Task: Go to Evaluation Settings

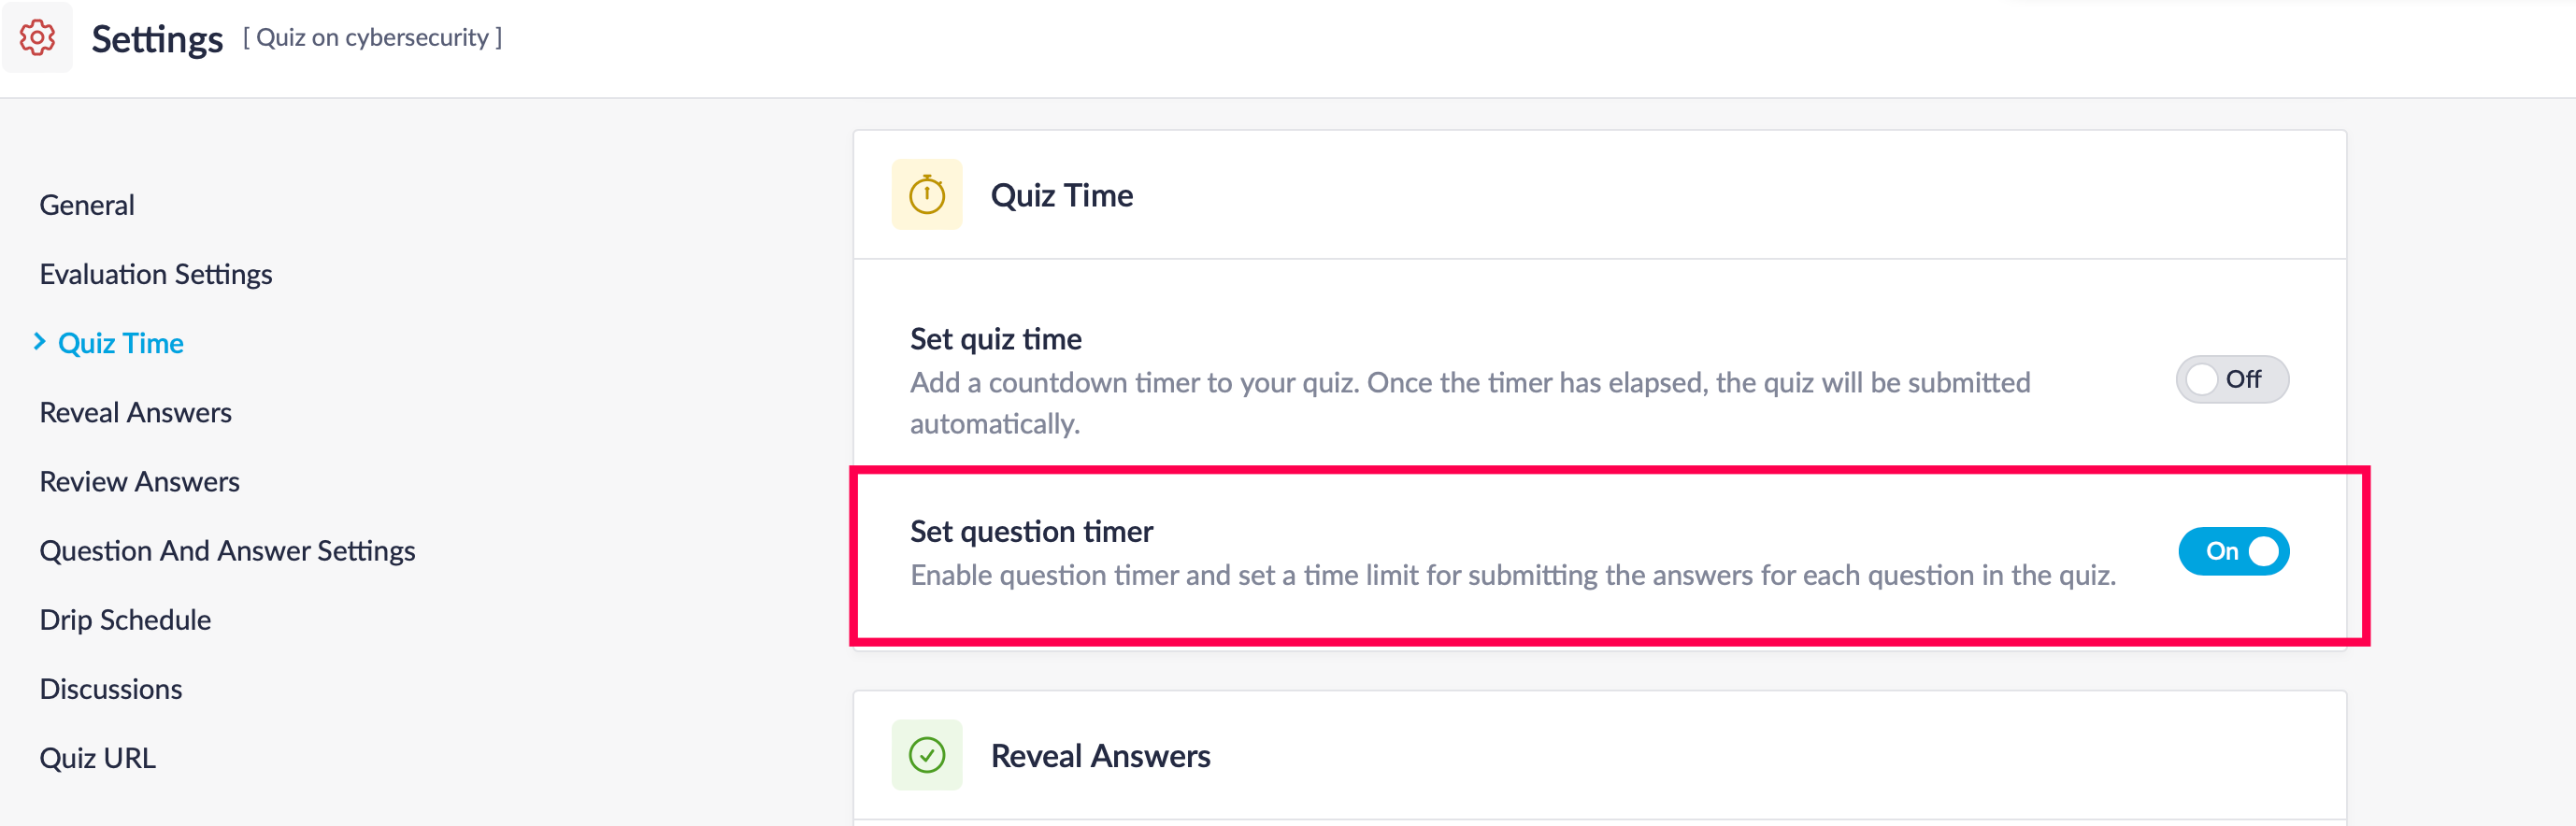Action: coord(156,274)
